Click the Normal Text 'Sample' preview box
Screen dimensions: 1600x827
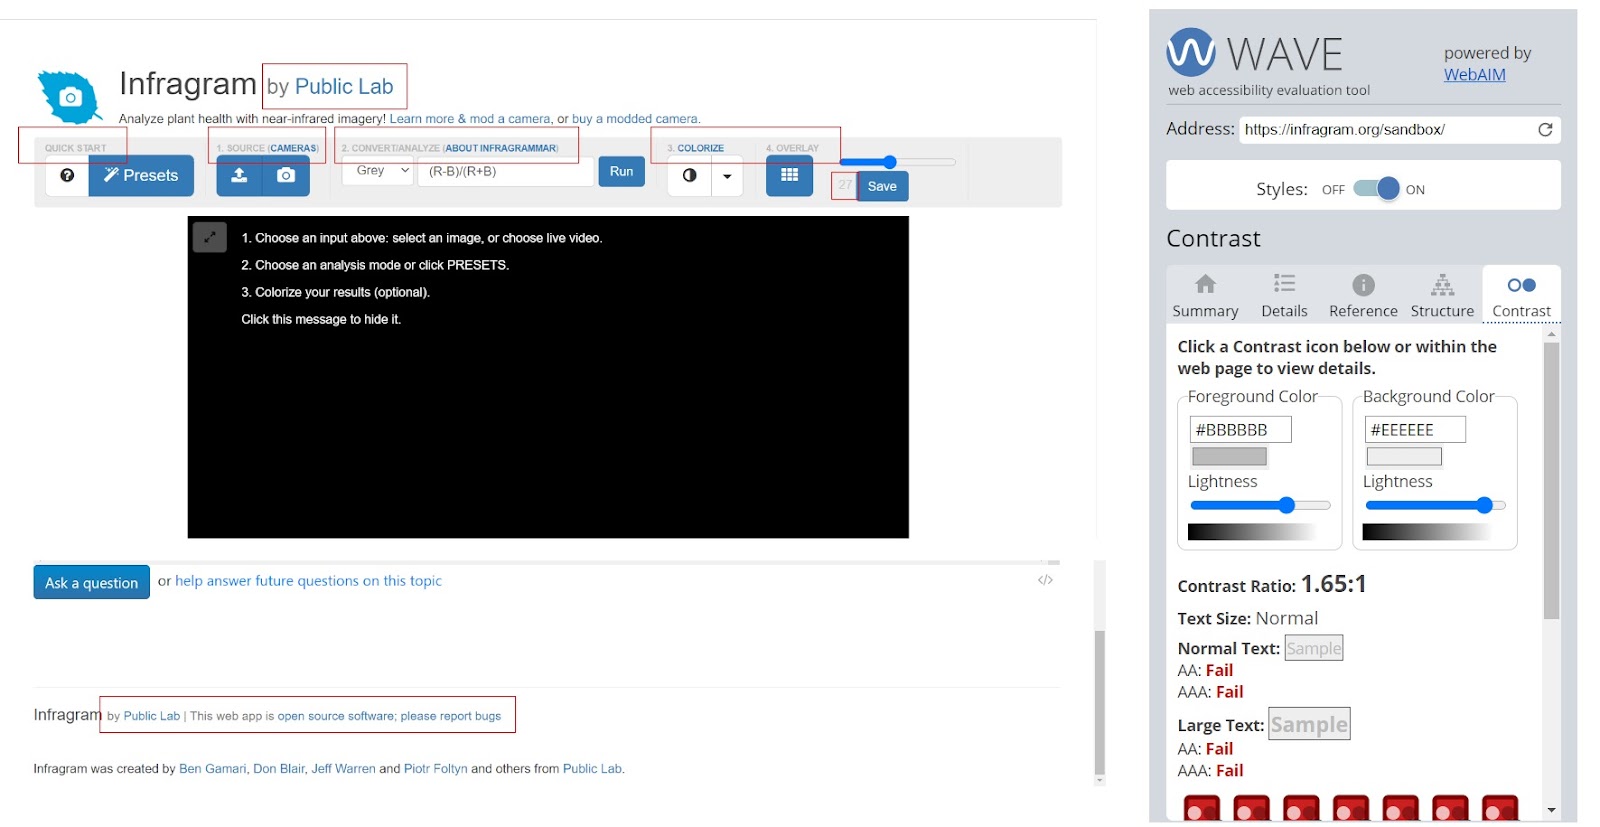[x=1314, y=648]
